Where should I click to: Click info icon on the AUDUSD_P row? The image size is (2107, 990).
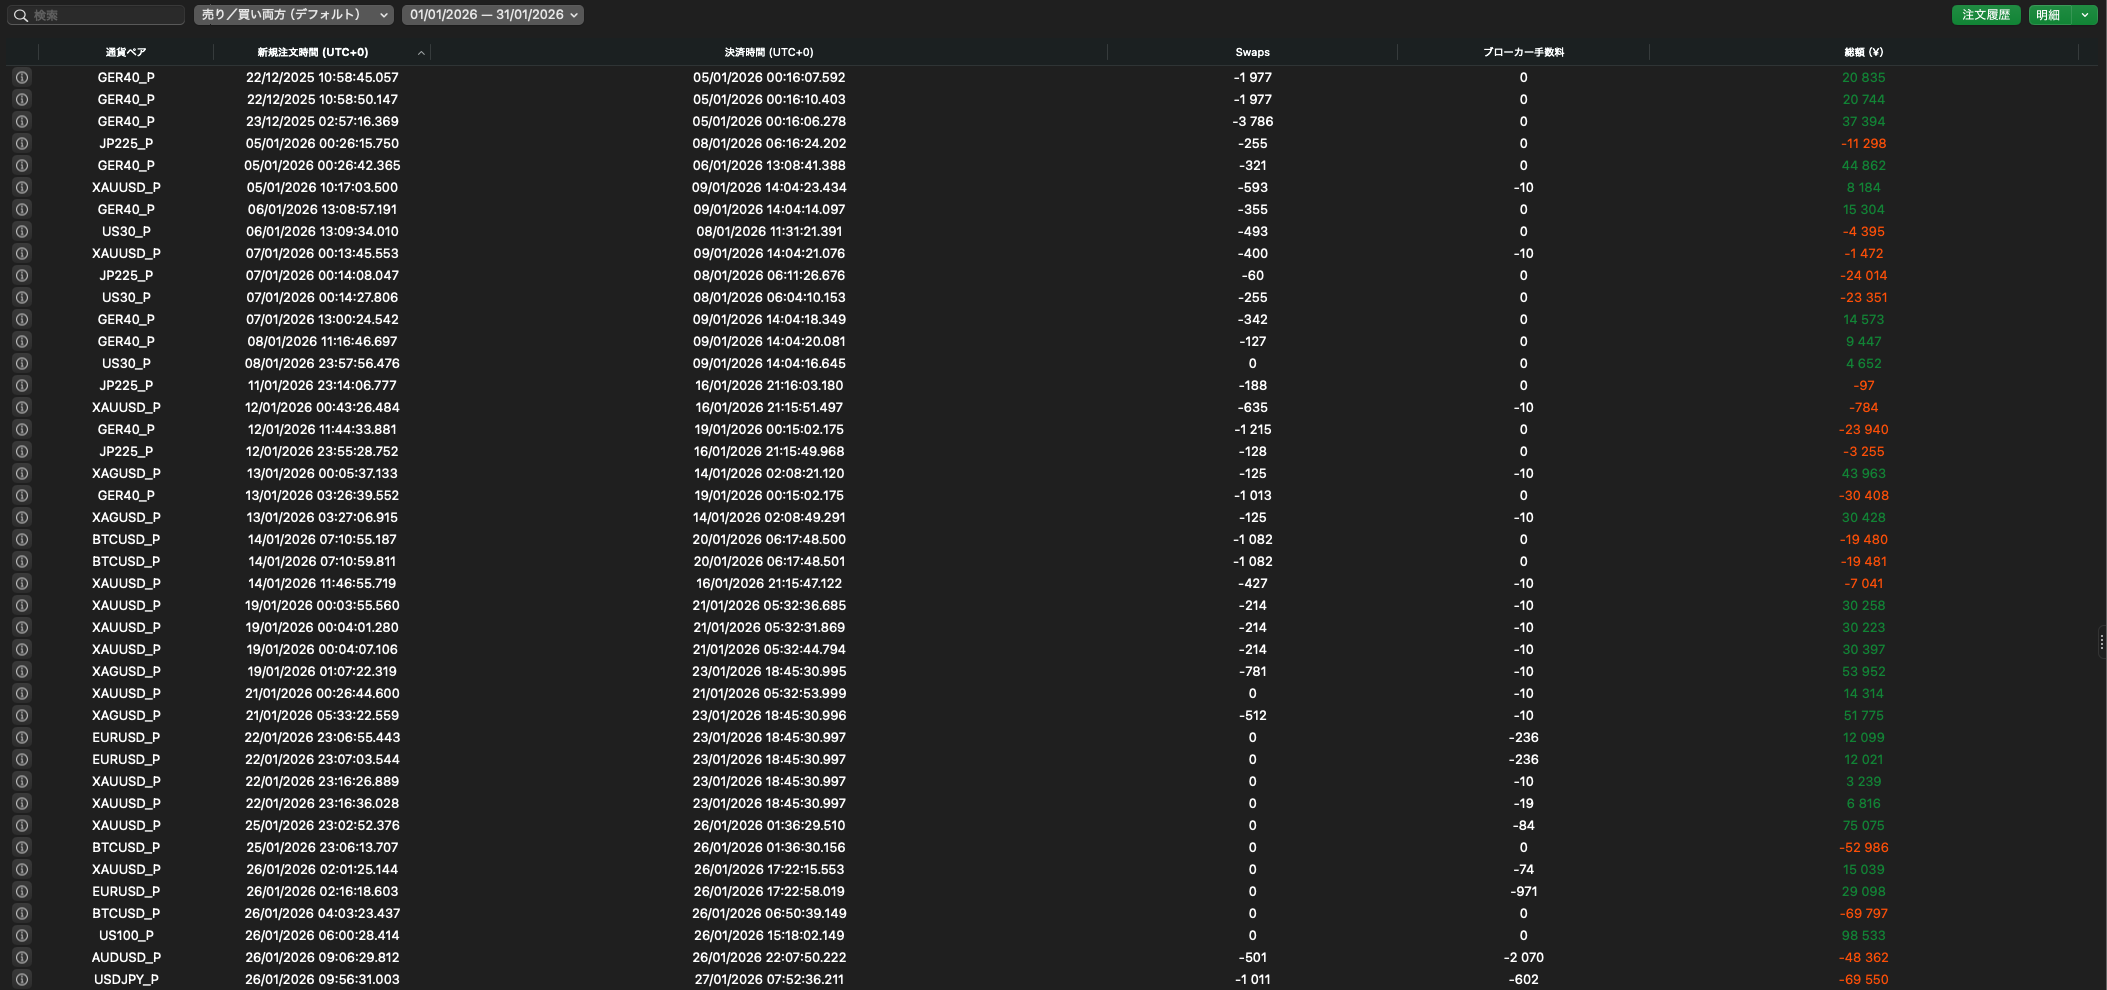(21, 957)
